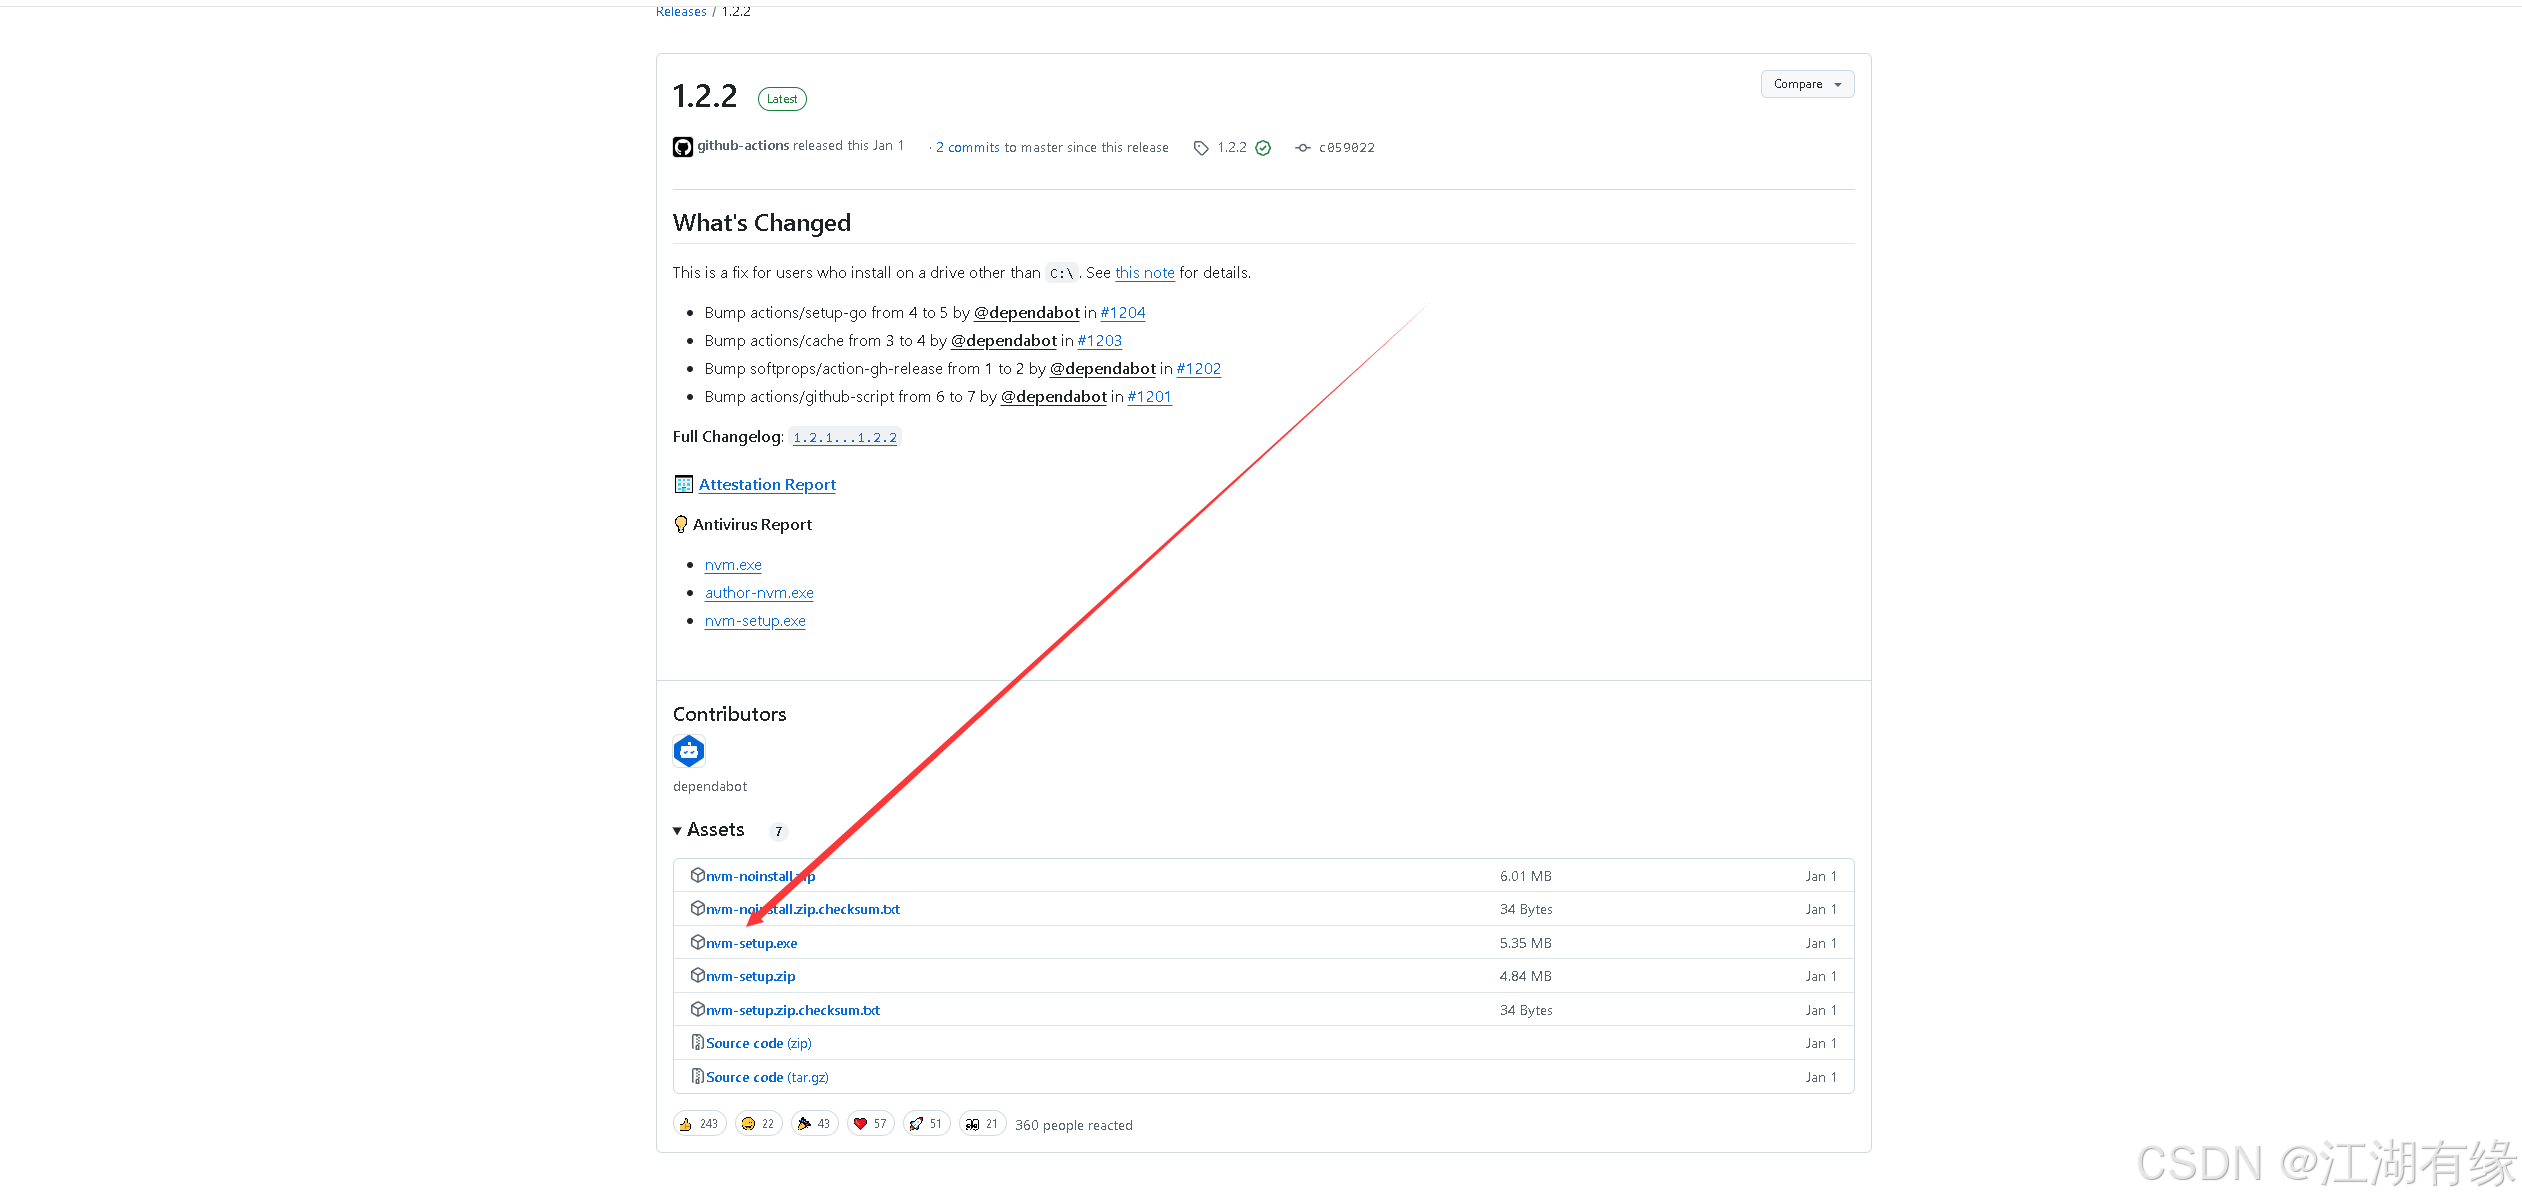The image size is (2522, 1204).
Task: Download Source code (tar.gz)
Action: pos(766,1077)
